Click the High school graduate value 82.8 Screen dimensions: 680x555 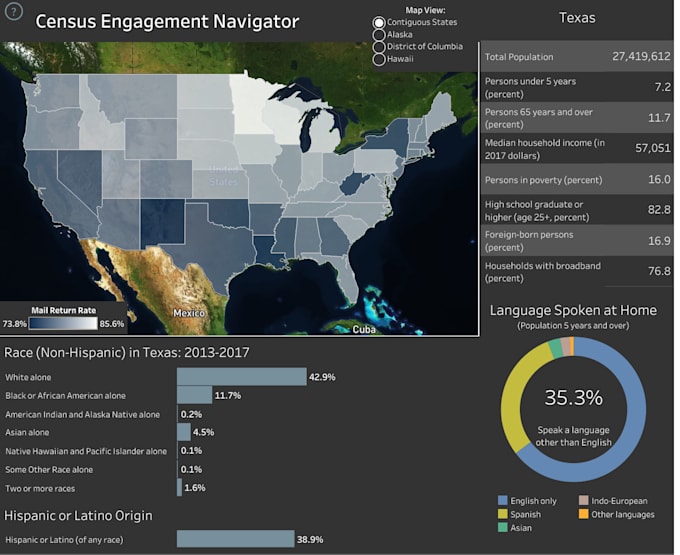659,210
